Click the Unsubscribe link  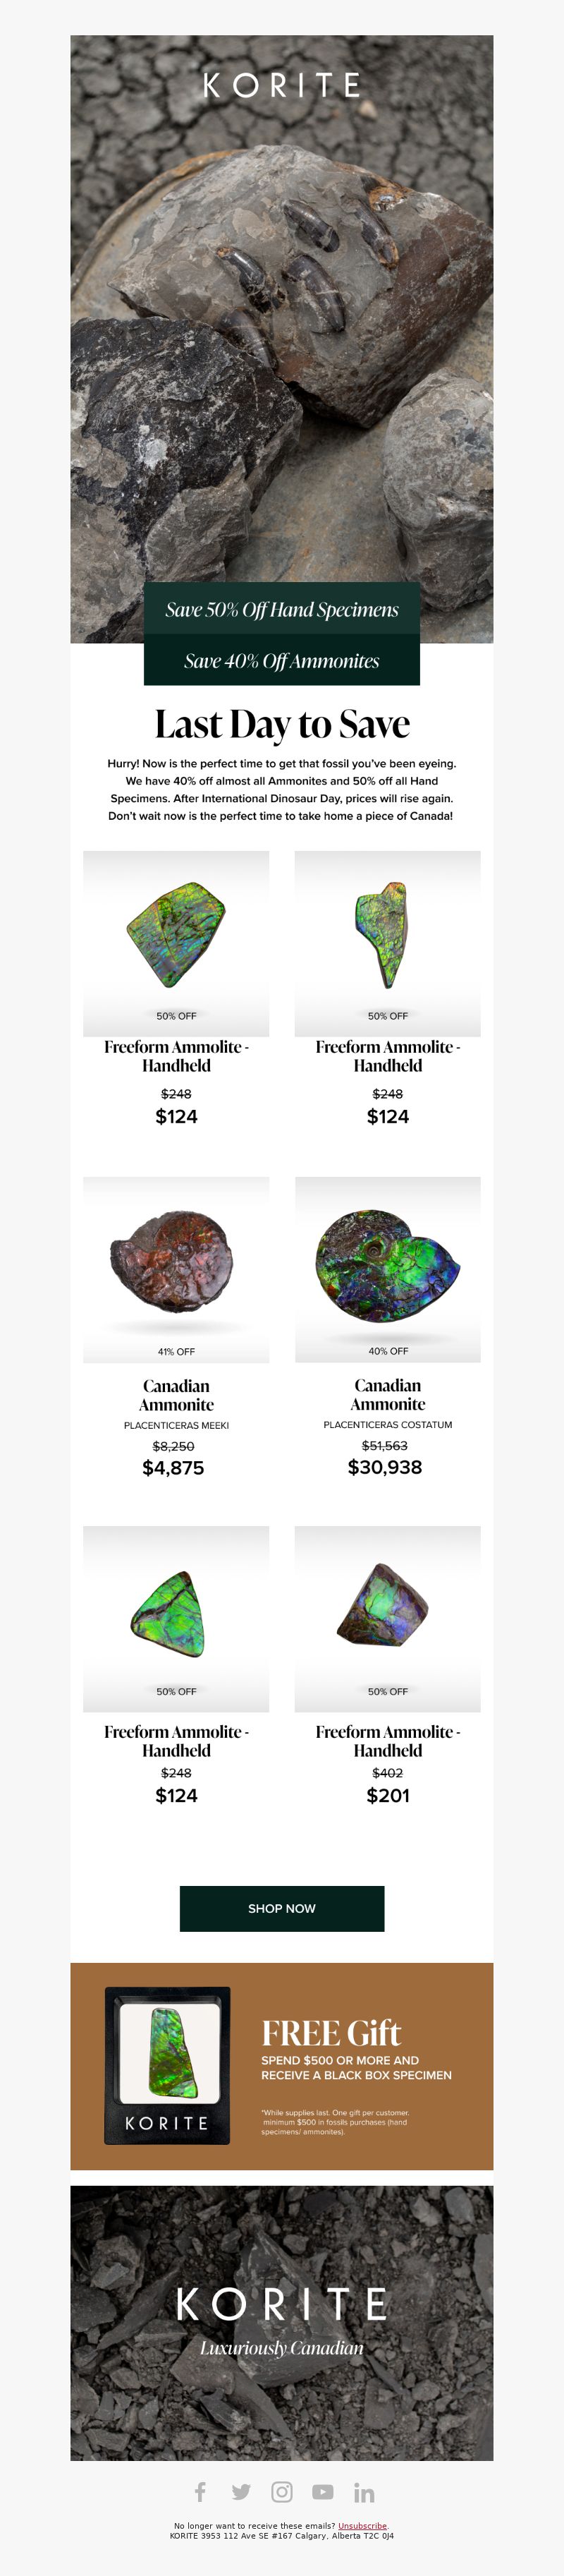(362, 2525)
